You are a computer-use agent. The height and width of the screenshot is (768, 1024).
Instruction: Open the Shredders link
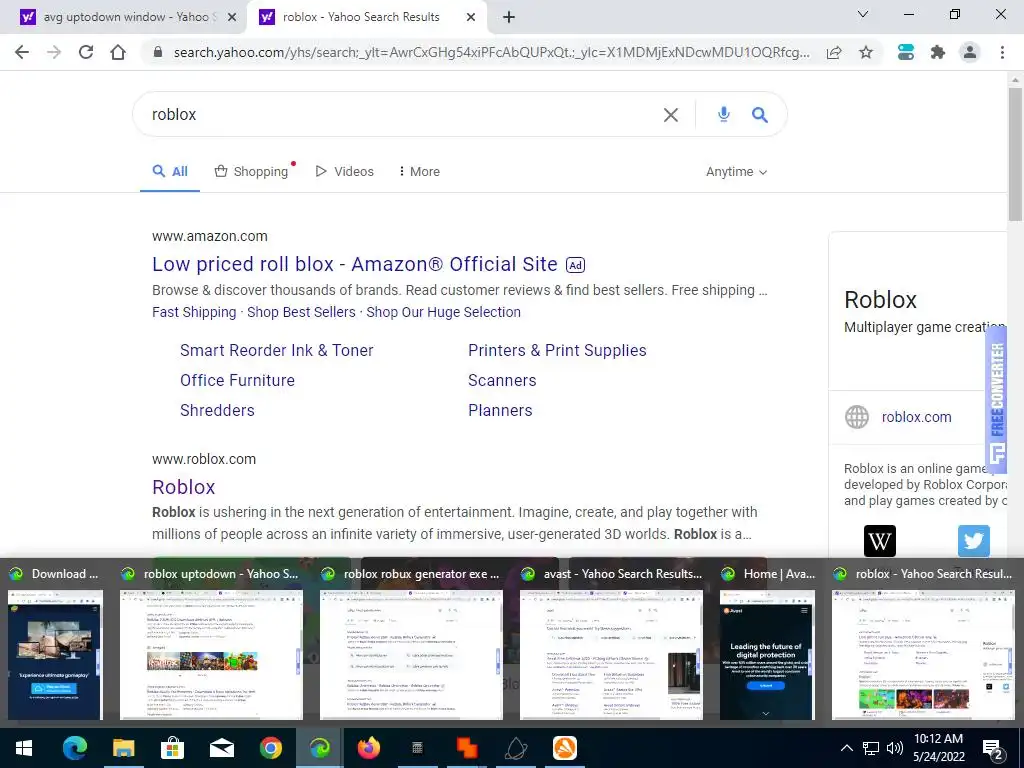pyautogui.click(x=217, y=411)
